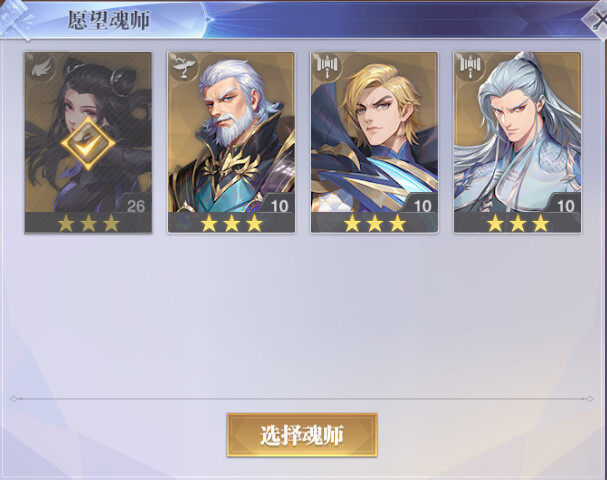607x480 pixels.
Task: Click the three-star rating under blond hero
Action: 374,223
